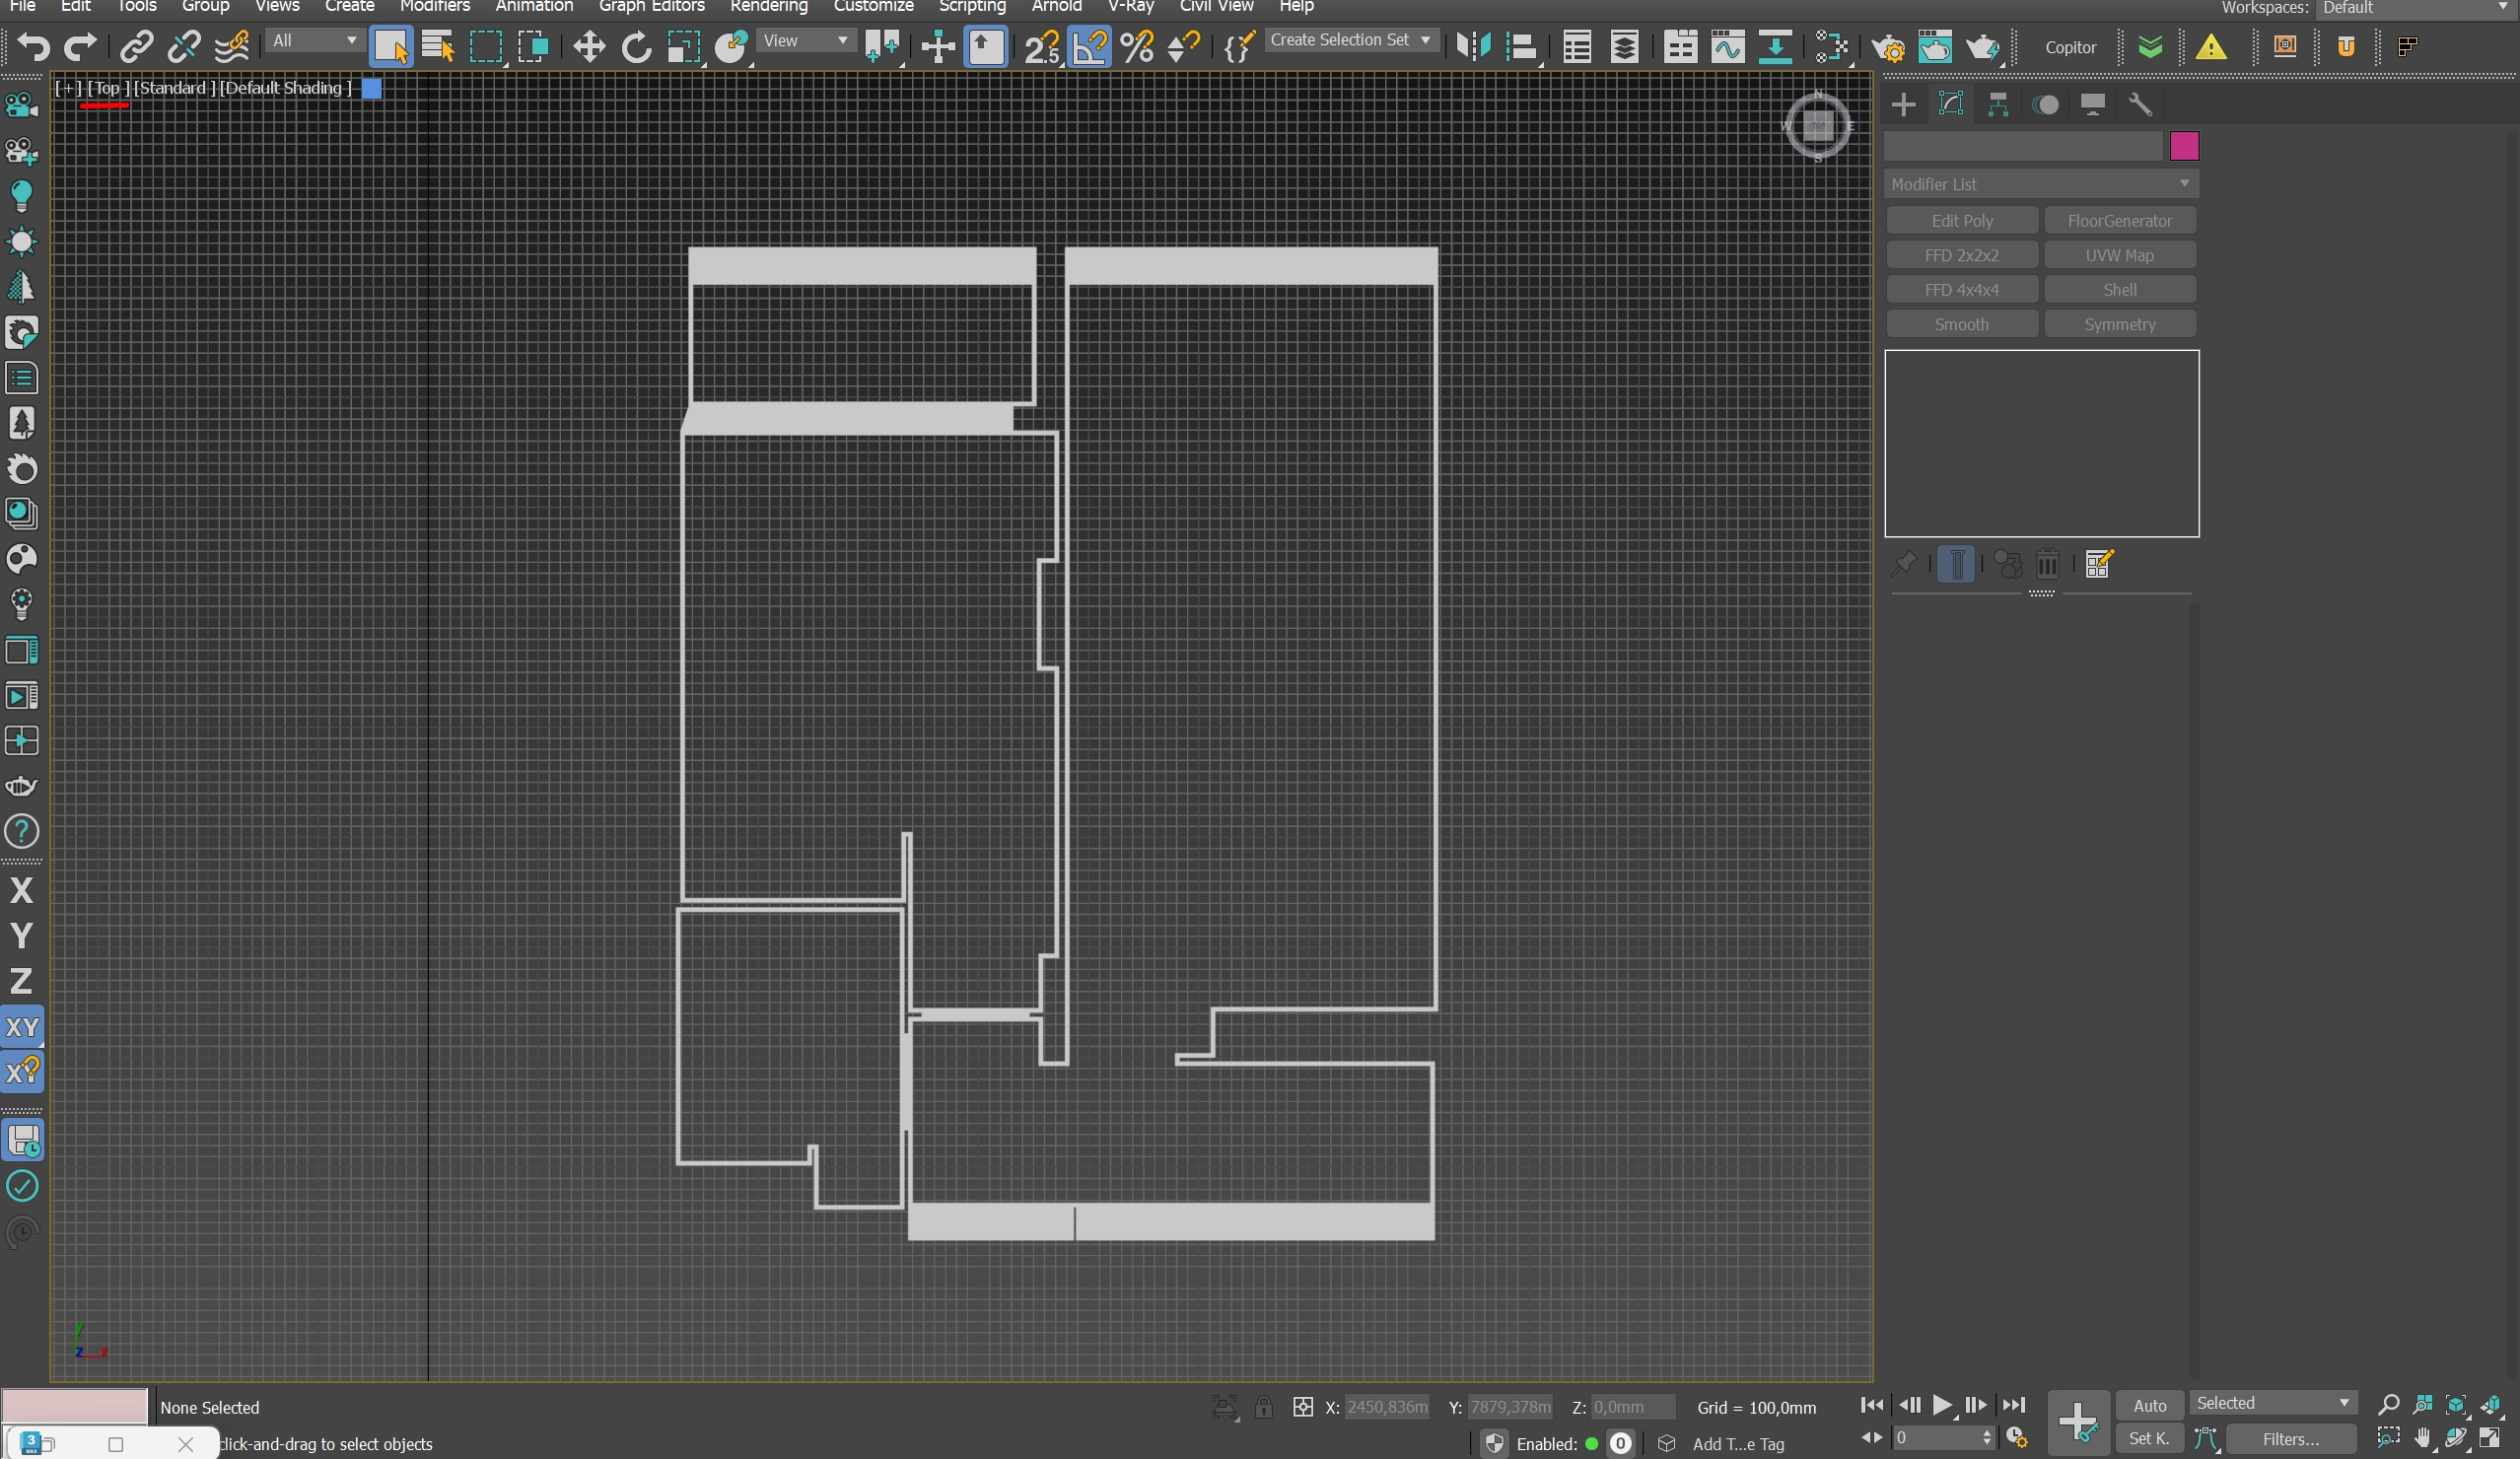Open the Modifiers menu
Screen dimensions: 2520x1459
click(434, 7)
